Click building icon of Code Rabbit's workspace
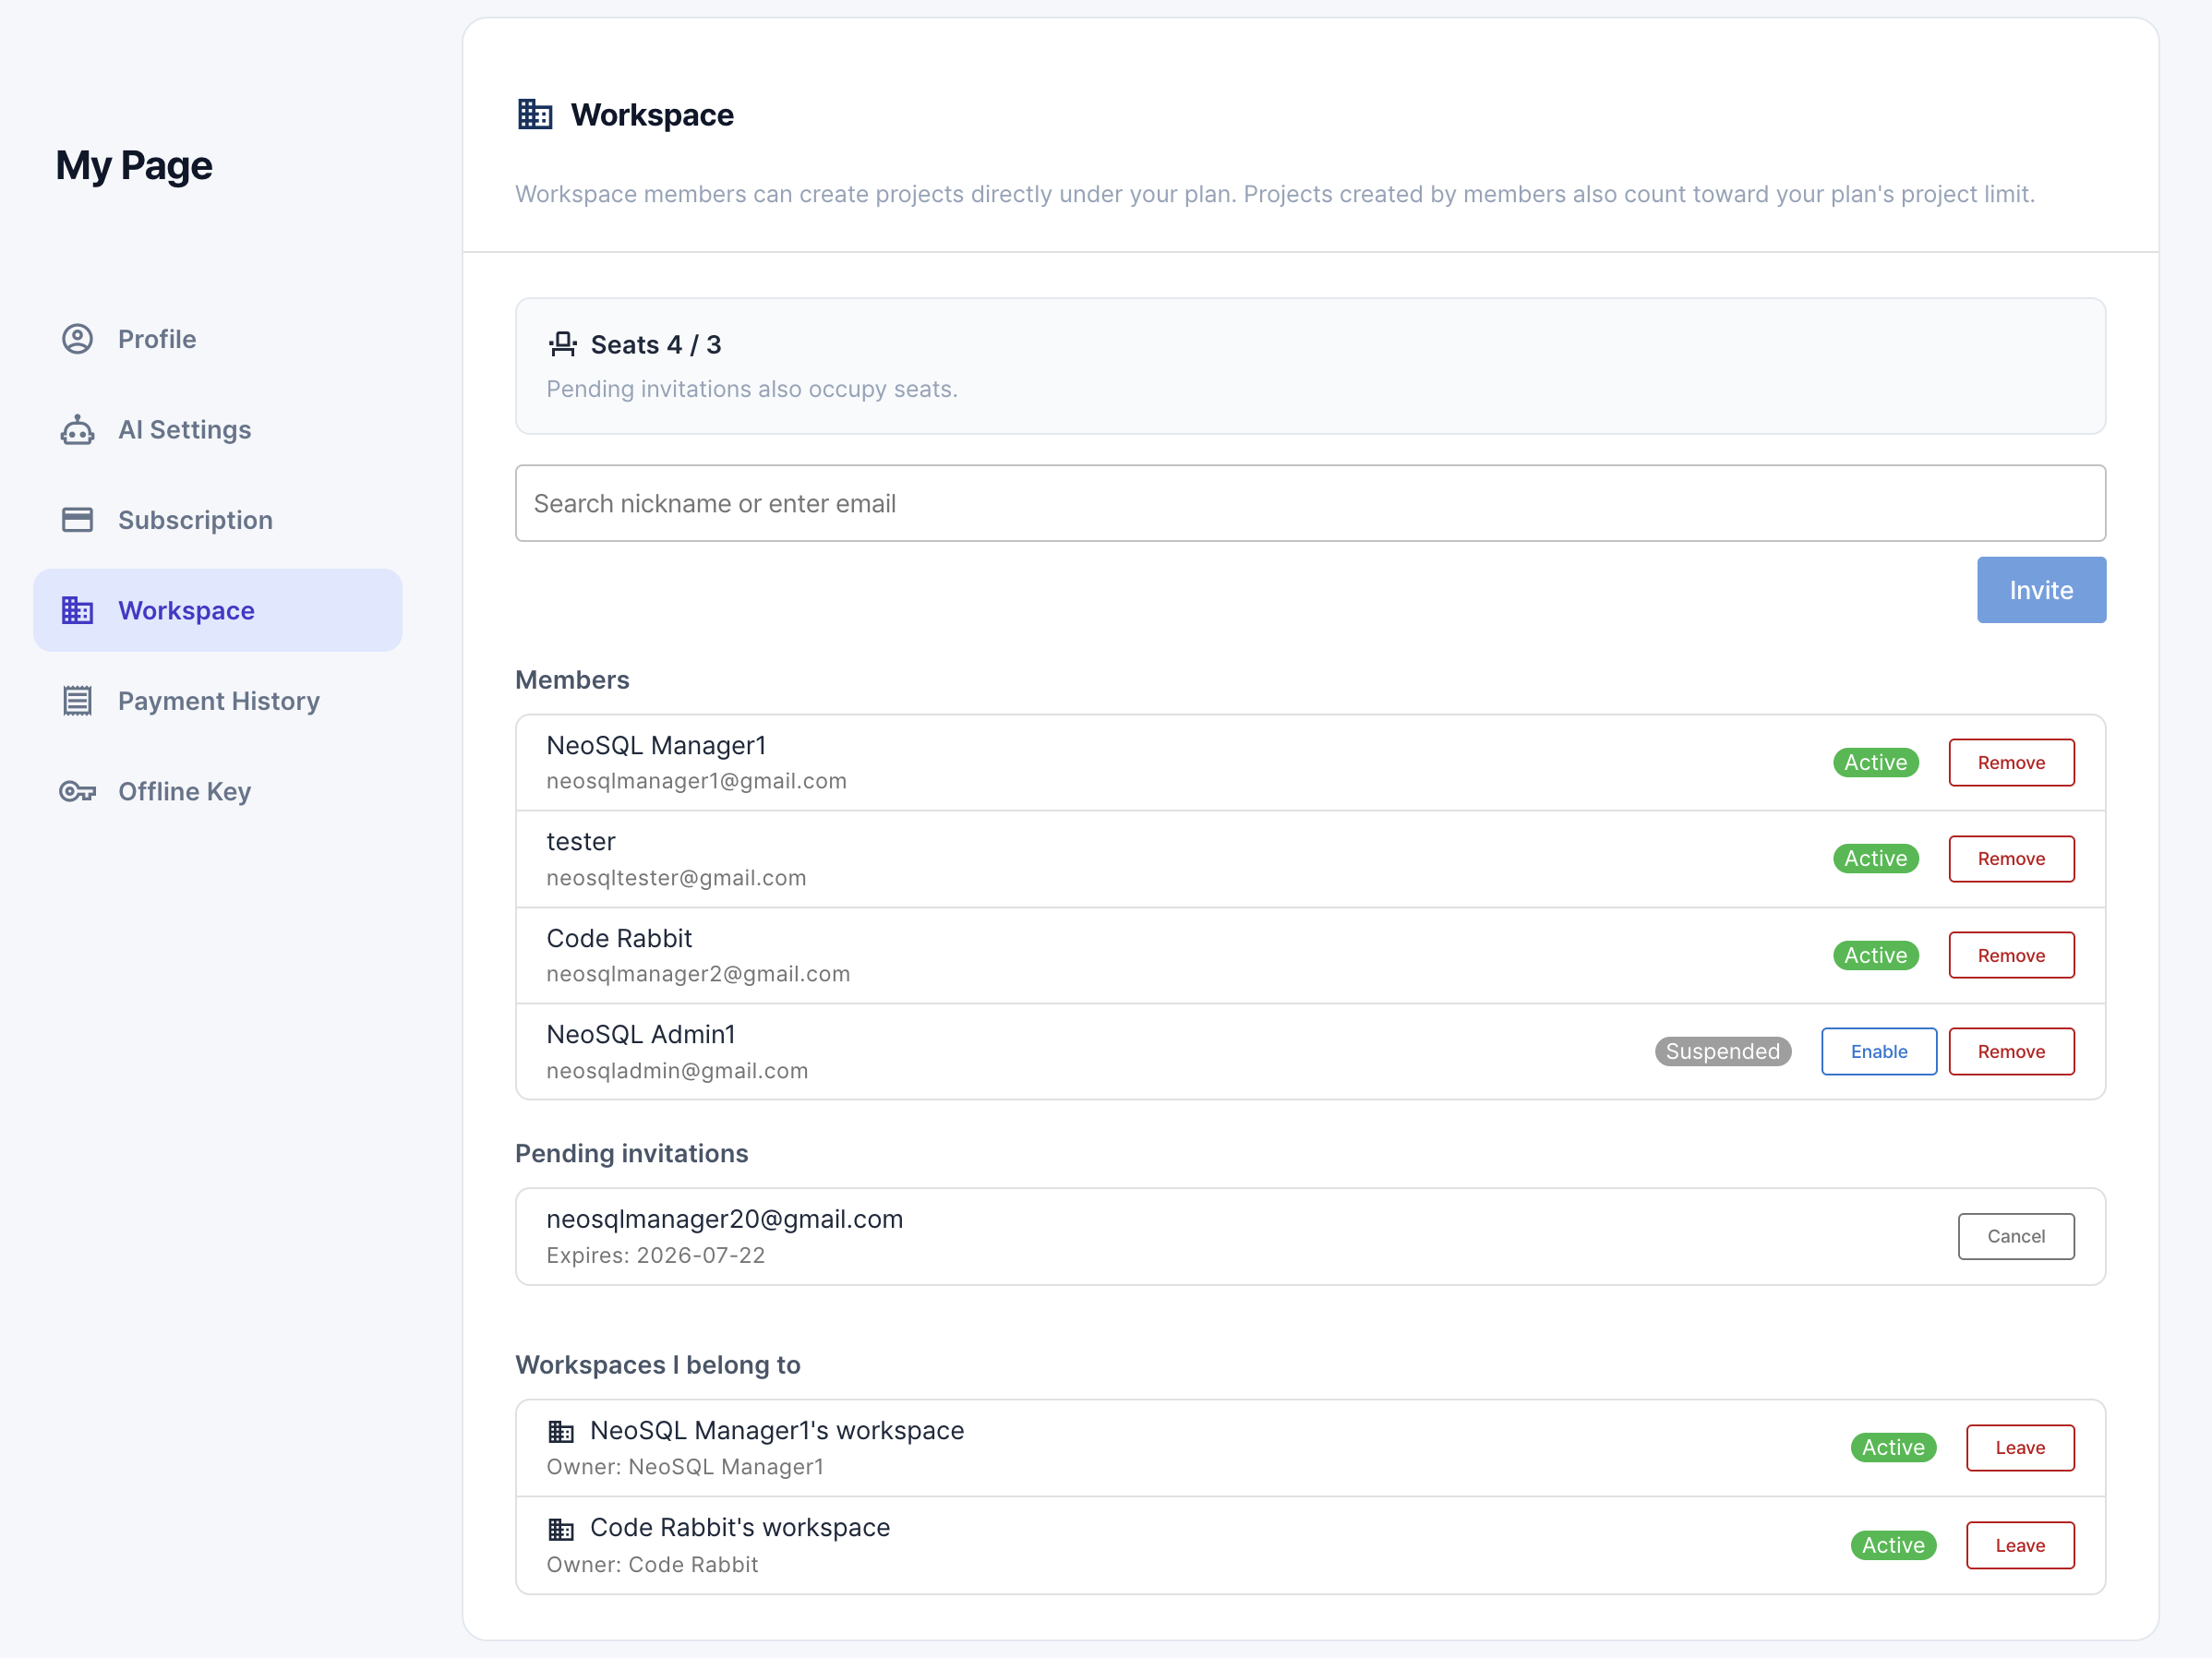The width and height of the screenshot is (2212, 1658). [561, 1529]
